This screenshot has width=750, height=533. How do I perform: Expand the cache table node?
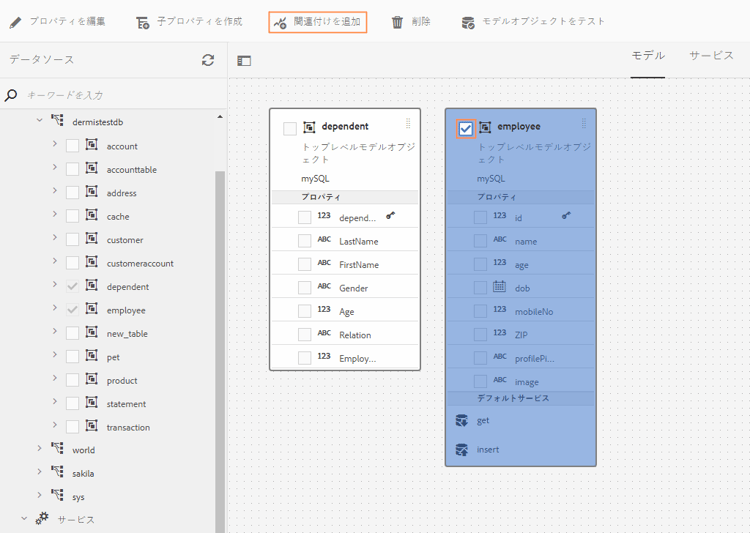coord(55,214)
